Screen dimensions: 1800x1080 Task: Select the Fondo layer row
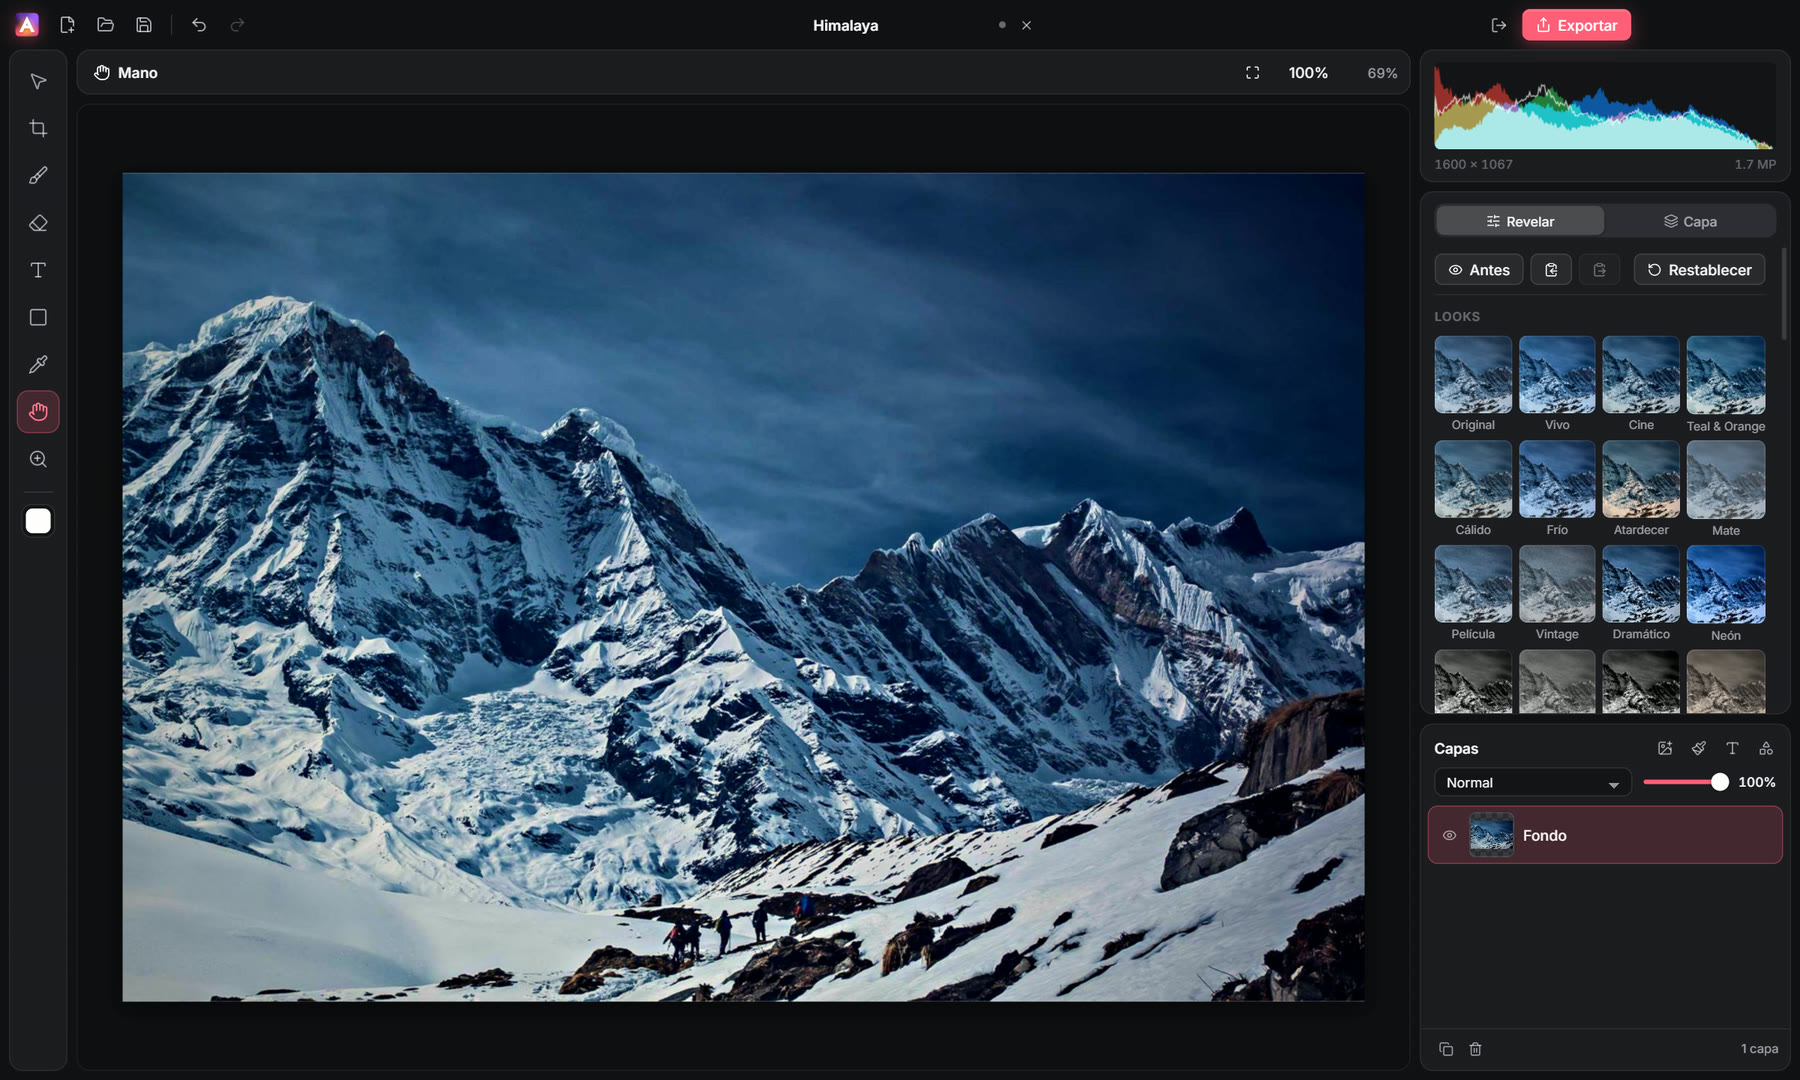(x=1605, y=835)
